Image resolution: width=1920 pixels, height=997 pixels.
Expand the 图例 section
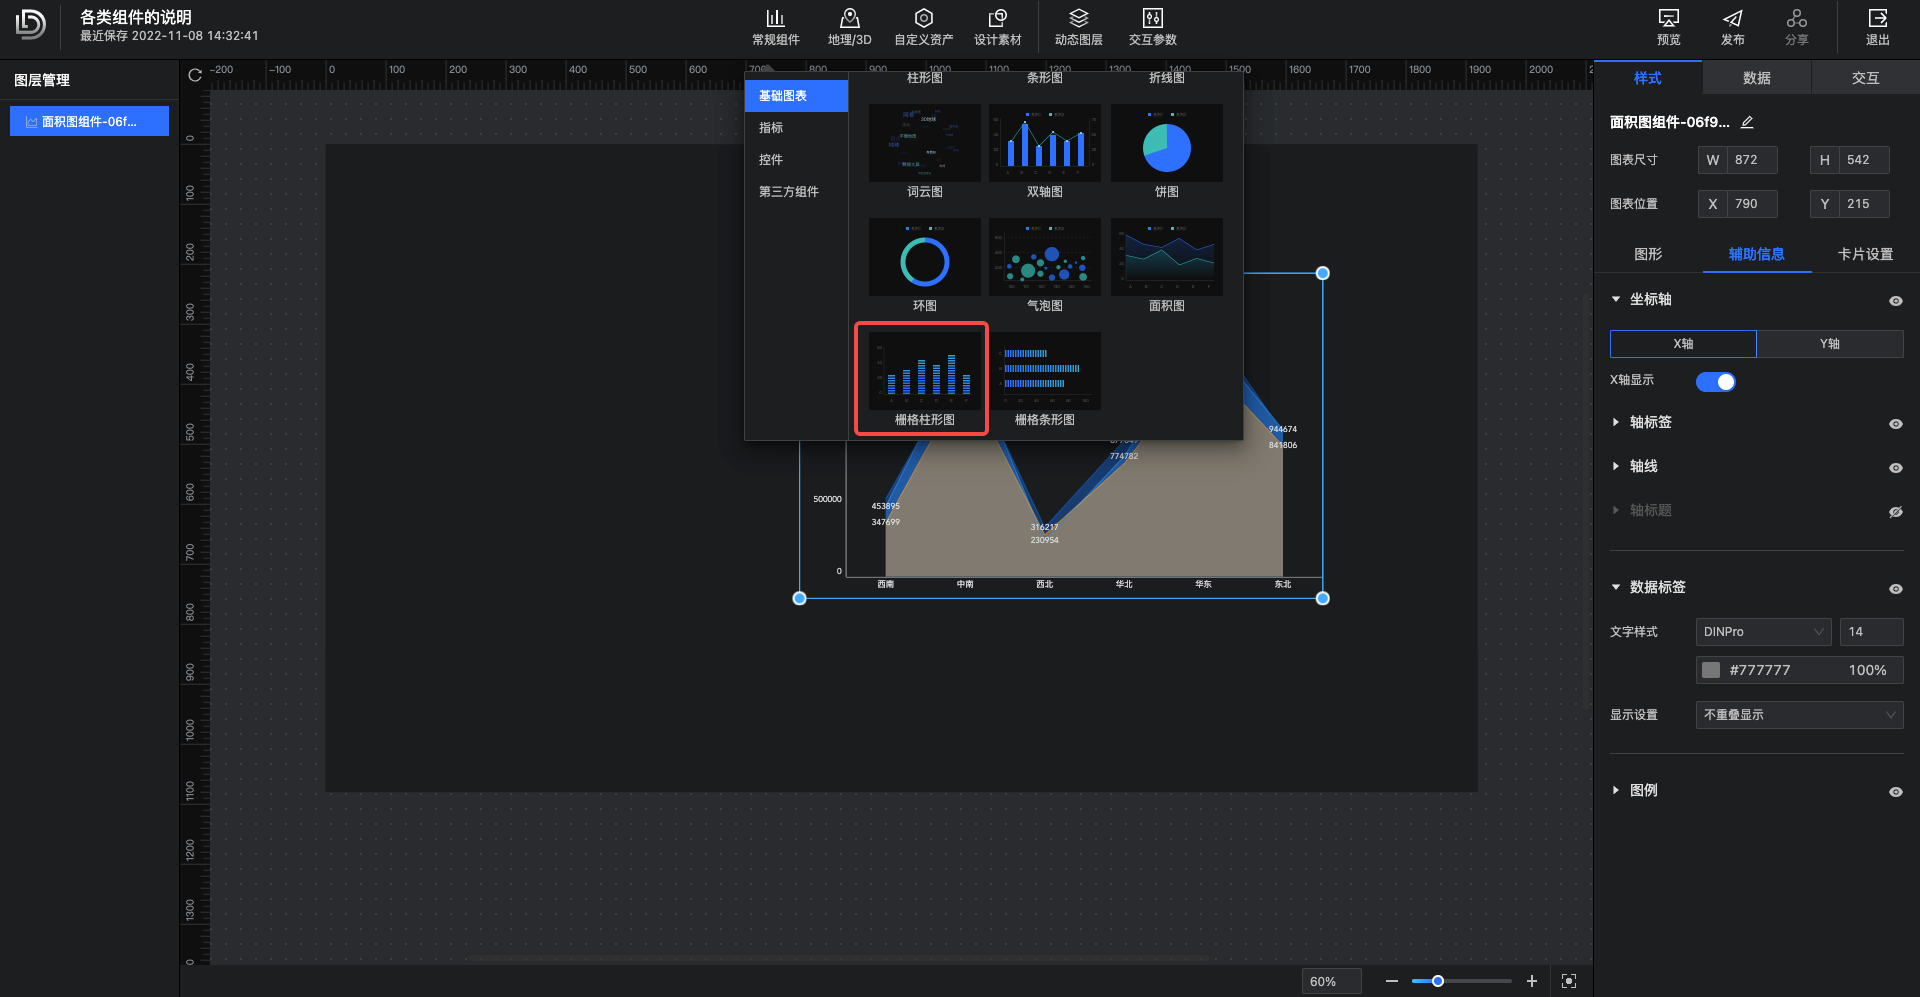pos(1615,790)
